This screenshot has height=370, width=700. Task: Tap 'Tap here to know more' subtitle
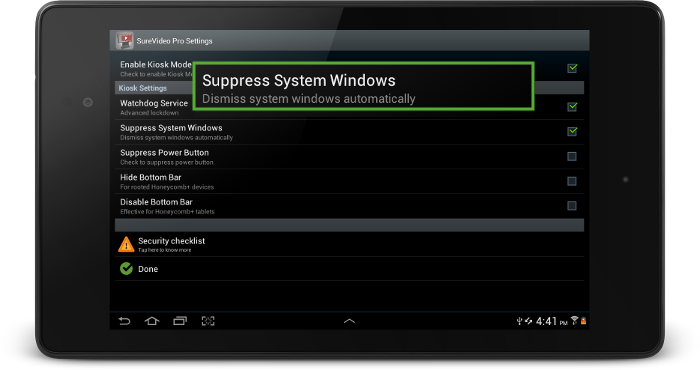click(x=165, y=250)
